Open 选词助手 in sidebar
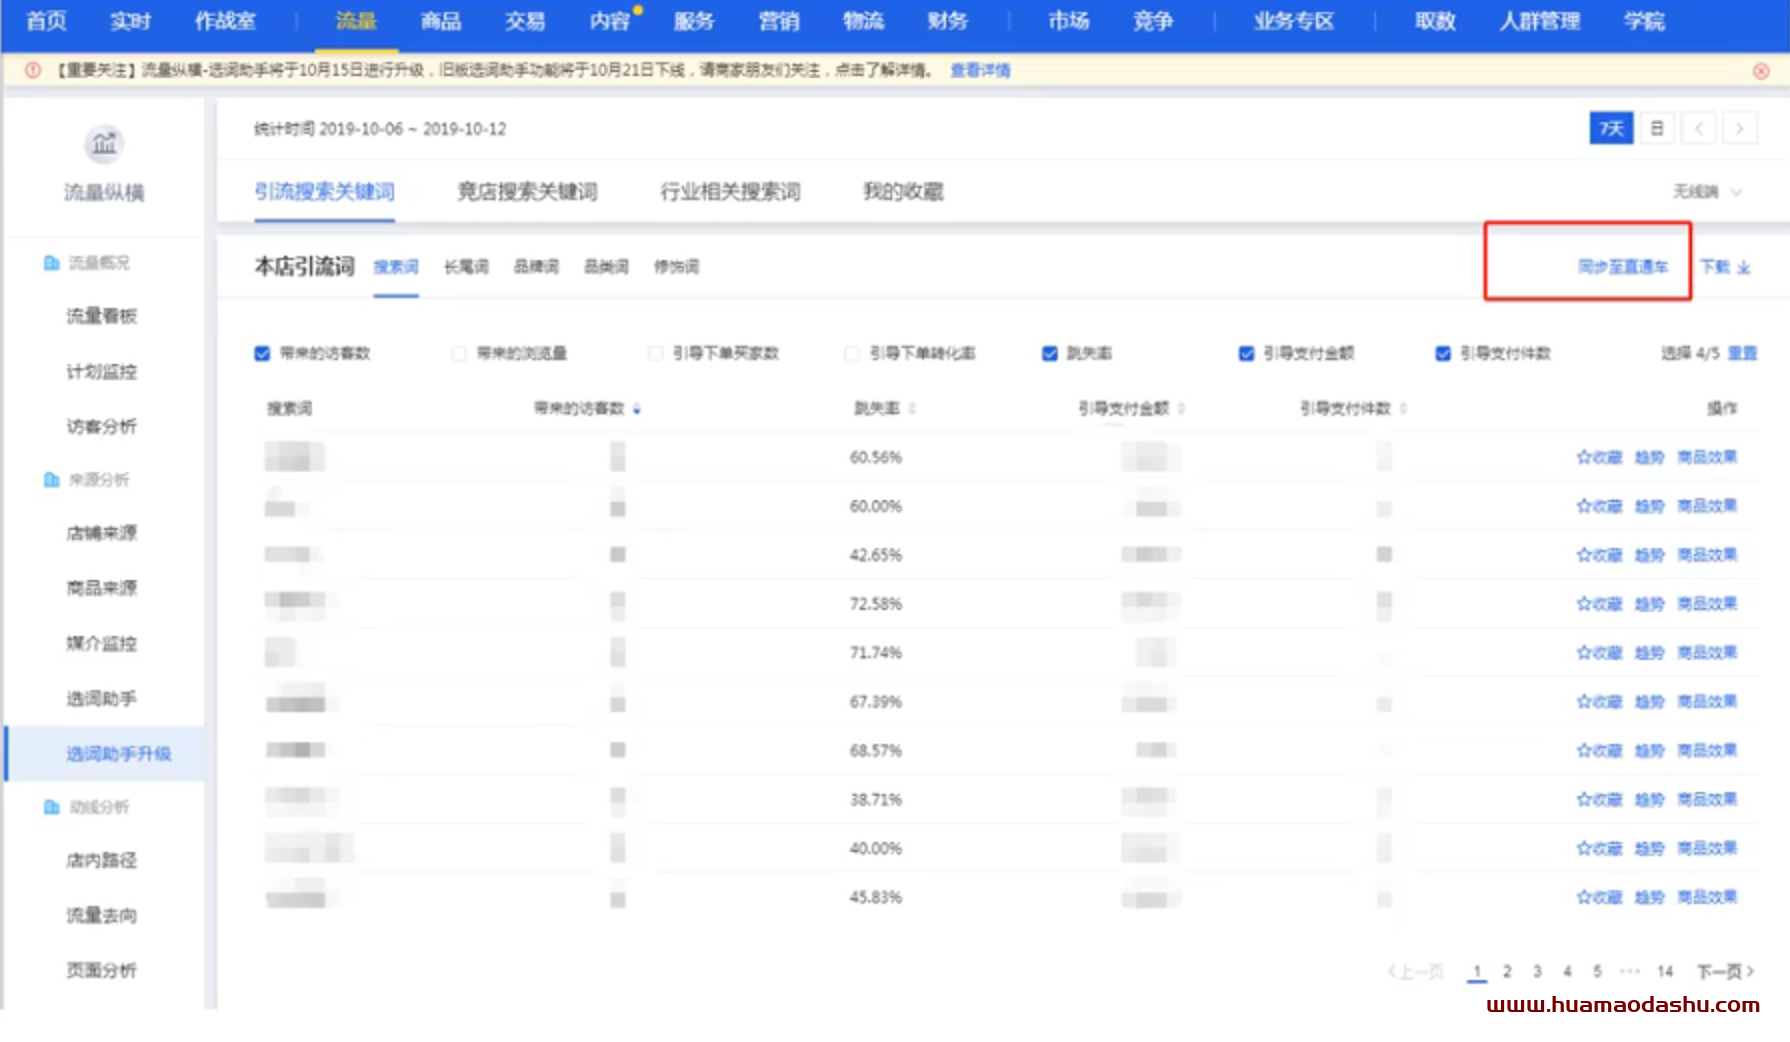Viewport: 1790px width, 1042px height. coord(101,699)
